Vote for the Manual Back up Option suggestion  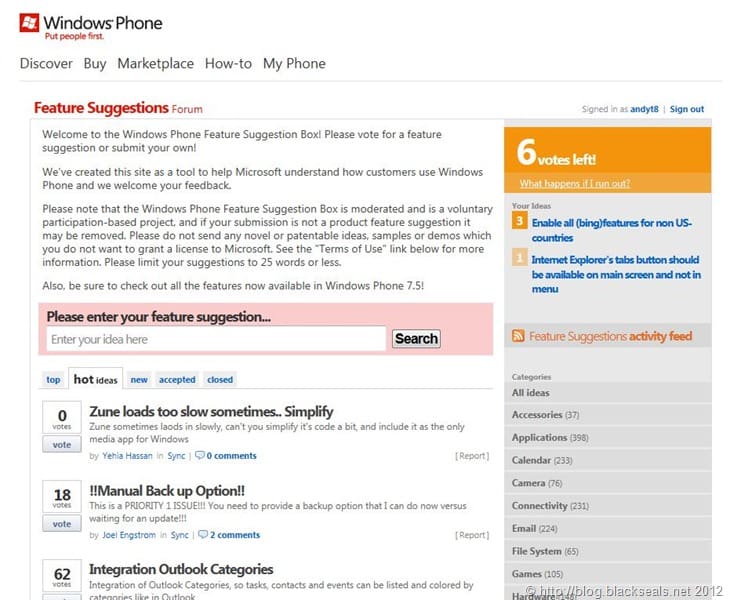[x=62, y=524]
